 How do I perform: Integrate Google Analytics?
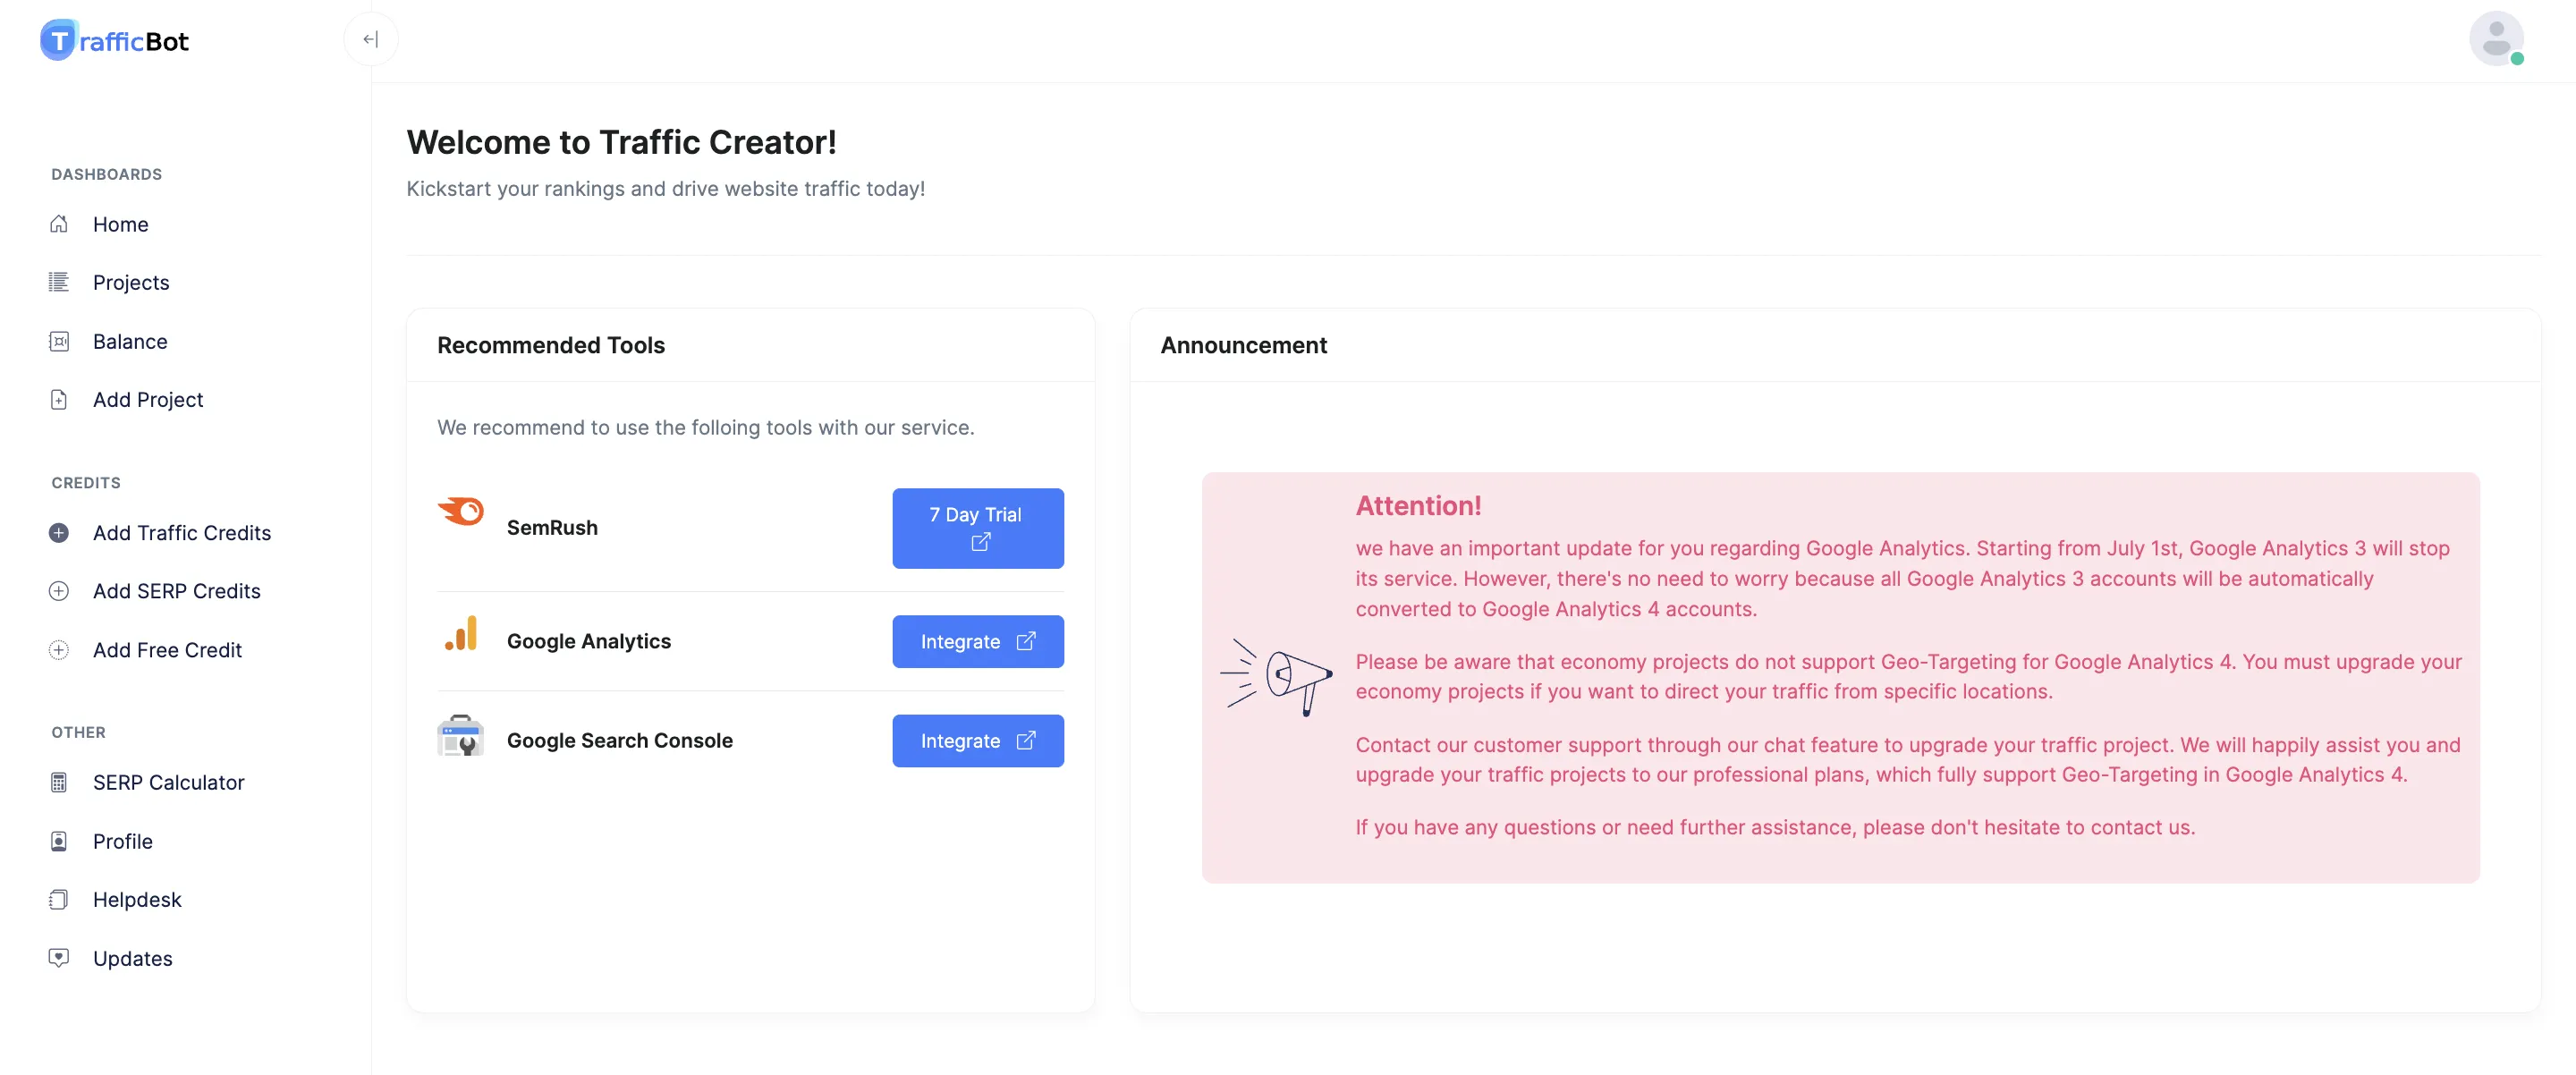pos(977,641)
